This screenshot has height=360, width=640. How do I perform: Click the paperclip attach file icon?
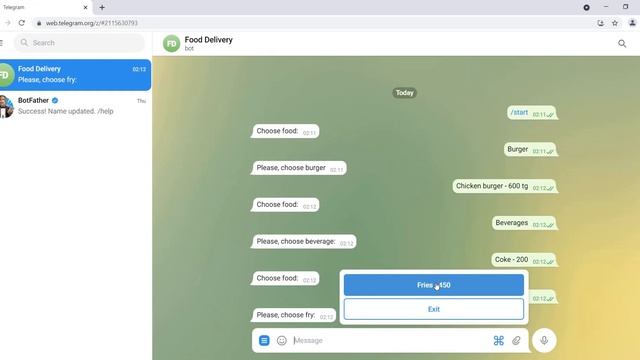(x=516, y=340)
